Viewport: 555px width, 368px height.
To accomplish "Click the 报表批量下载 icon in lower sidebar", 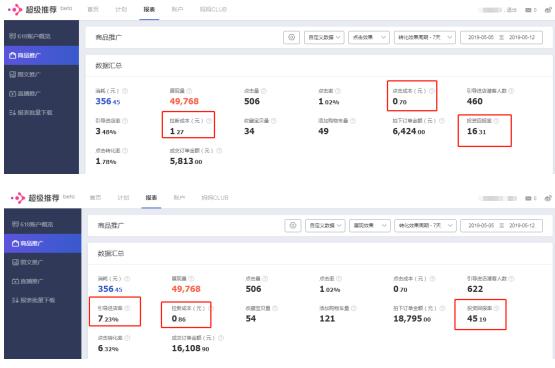I will click(x=15, y=300).
